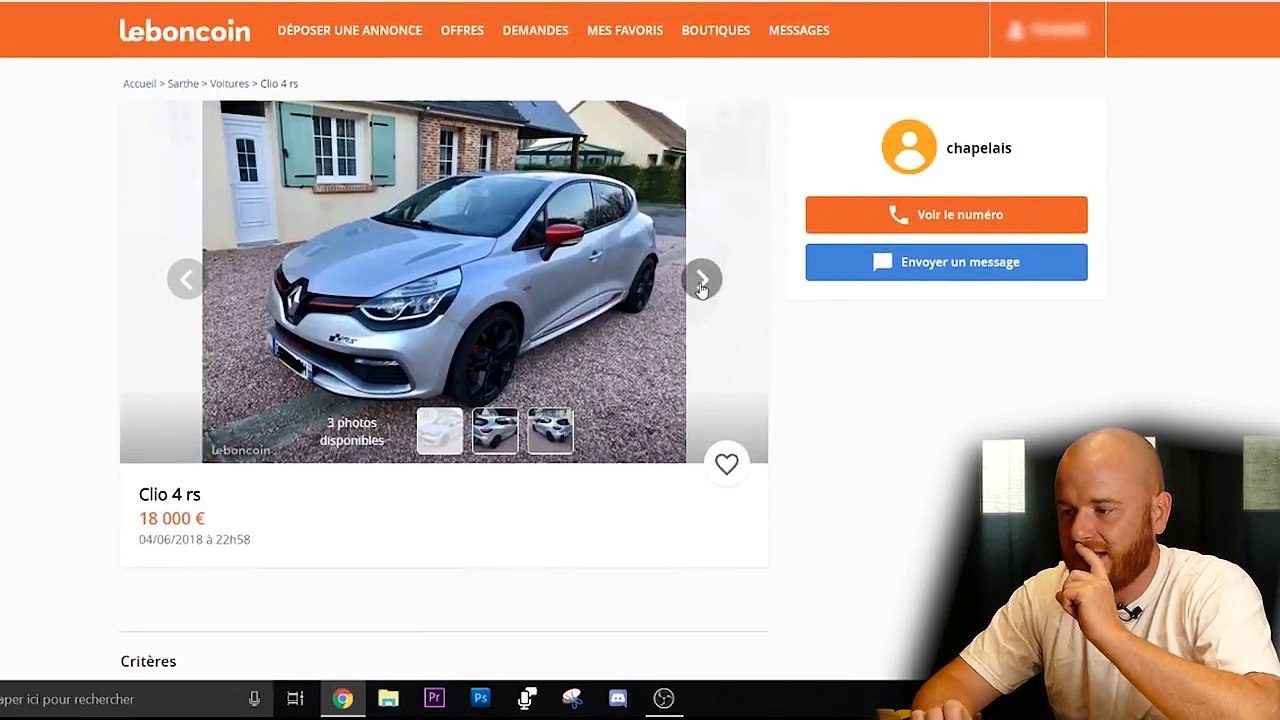Open Task View on the taskbar

pyautogui.click(x=295, y=698)
